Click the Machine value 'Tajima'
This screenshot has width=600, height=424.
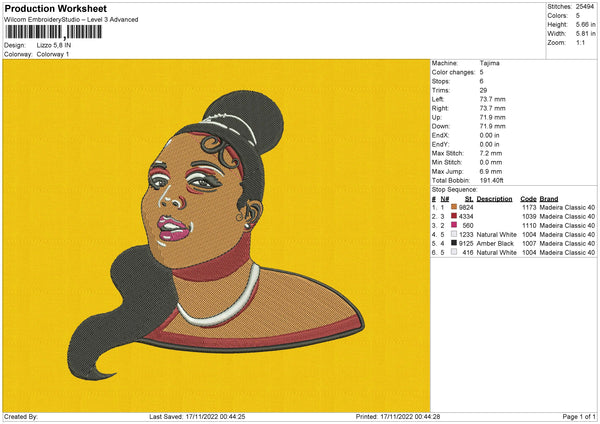[x=489, y=63]
